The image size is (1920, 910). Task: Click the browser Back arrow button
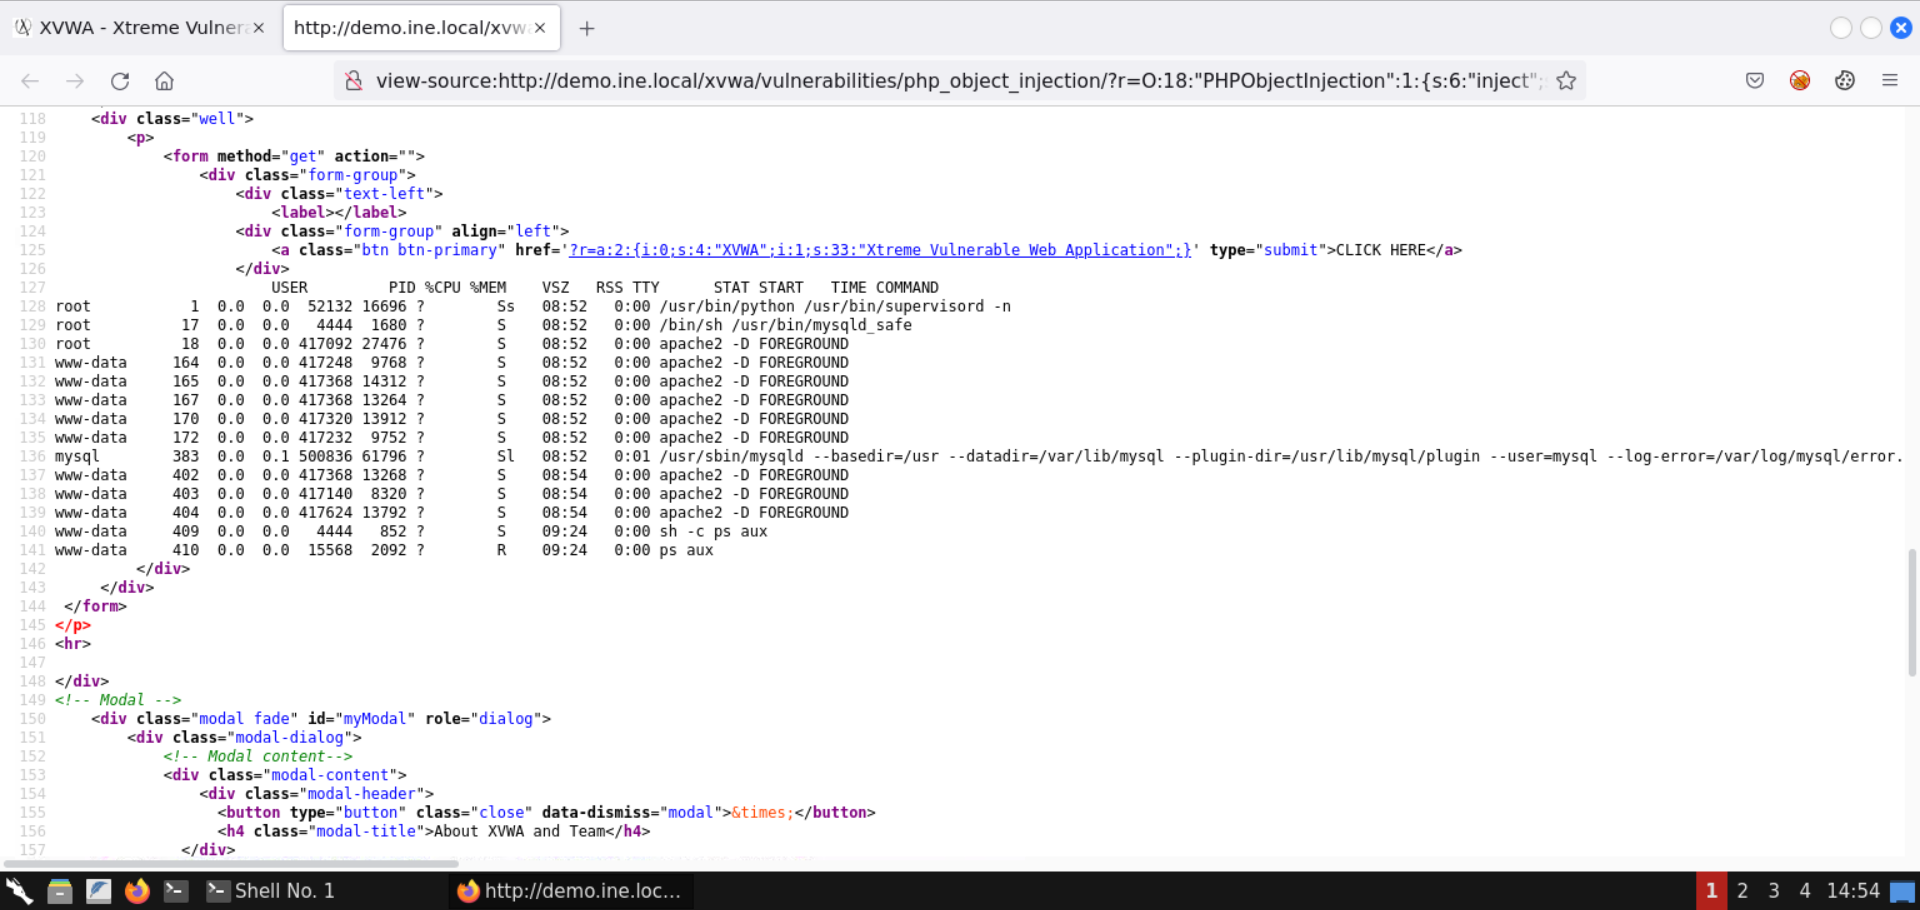coord(30,81)
